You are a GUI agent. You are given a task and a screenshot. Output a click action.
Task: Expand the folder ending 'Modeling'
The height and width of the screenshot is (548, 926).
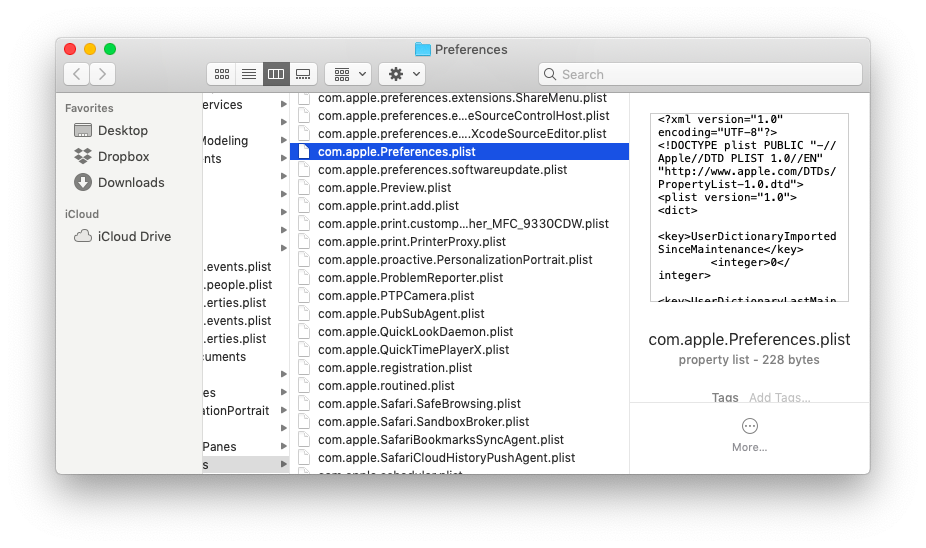(x=284, y=141)
